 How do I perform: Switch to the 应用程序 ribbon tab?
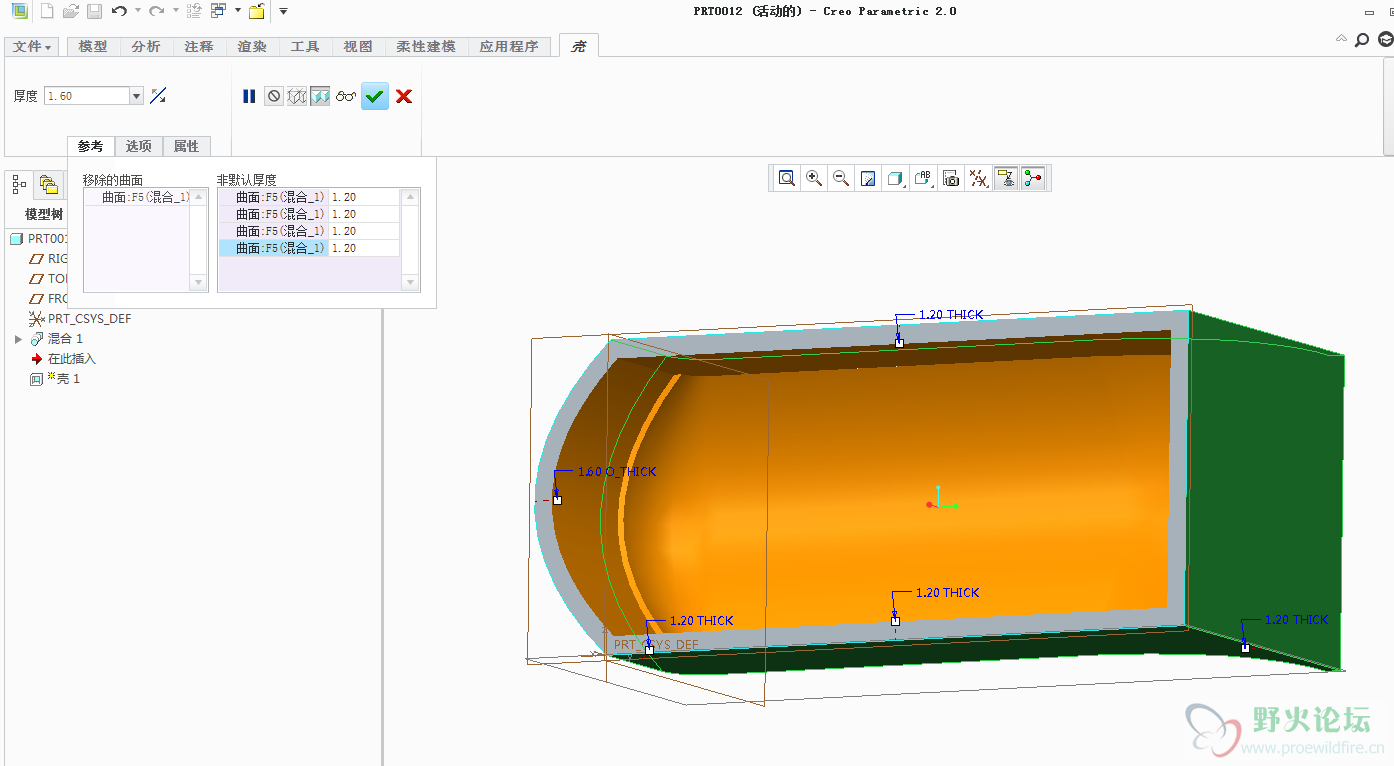(509, 47)
